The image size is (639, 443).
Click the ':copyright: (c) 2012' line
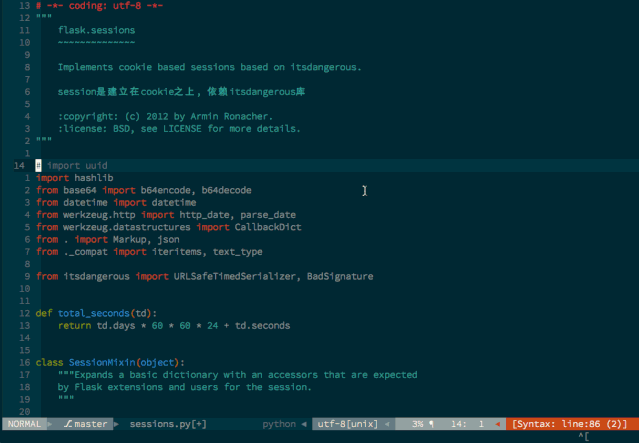(x=165, y=116)
